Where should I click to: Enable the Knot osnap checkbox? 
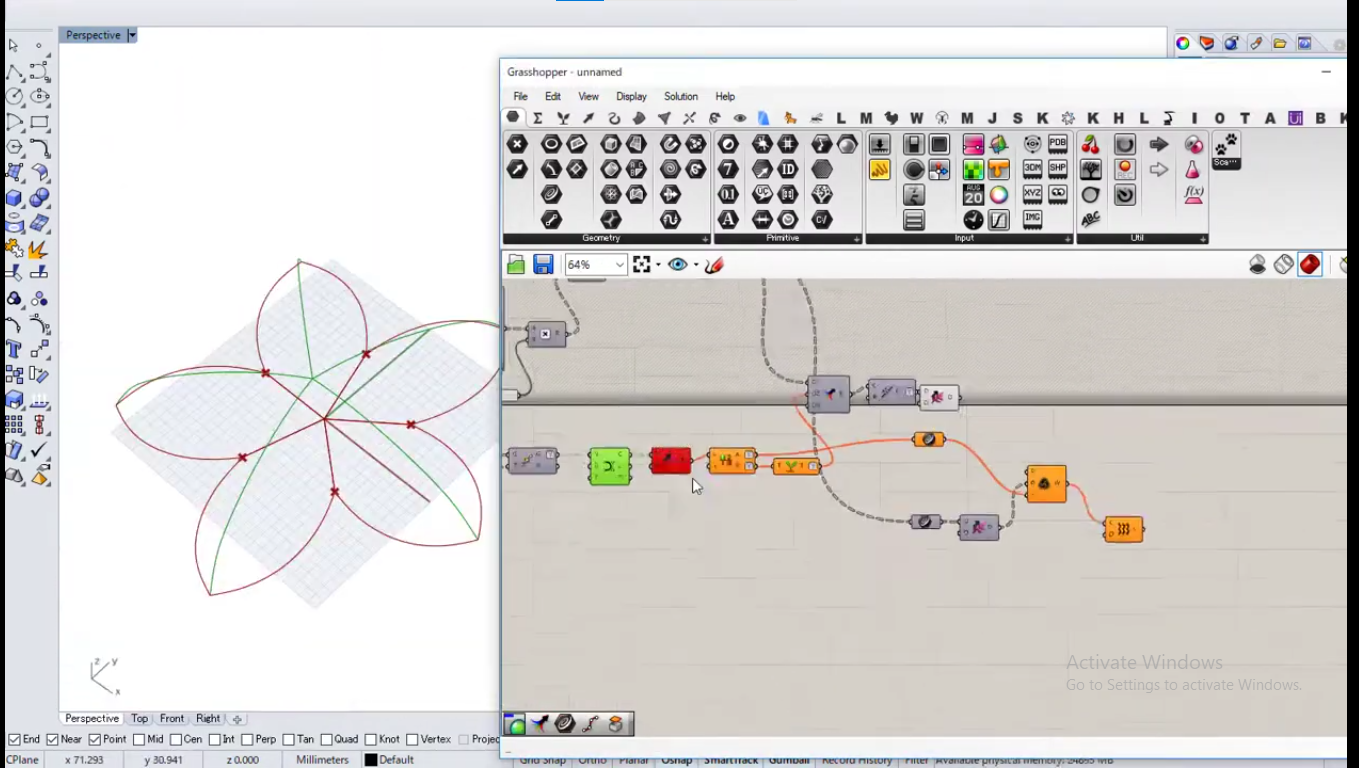pos(371,740)
